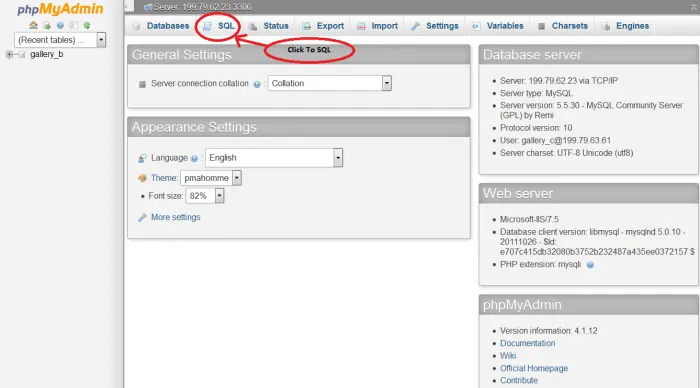The width and height of the screenshot is (700, 388).
Task: Click the phpMyAdmin logo
Action: 60,9
